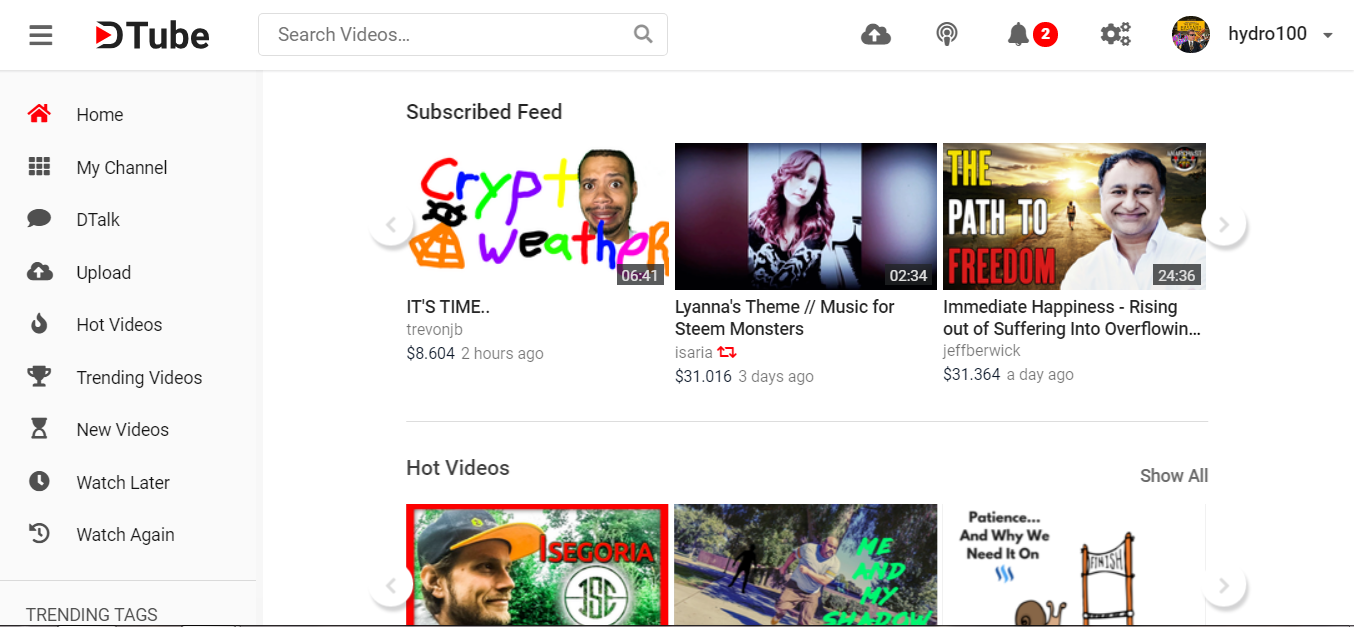Visit the jeffberwick channel link
This screenshot has width=1354, height=627.
(x=982, y=351)
